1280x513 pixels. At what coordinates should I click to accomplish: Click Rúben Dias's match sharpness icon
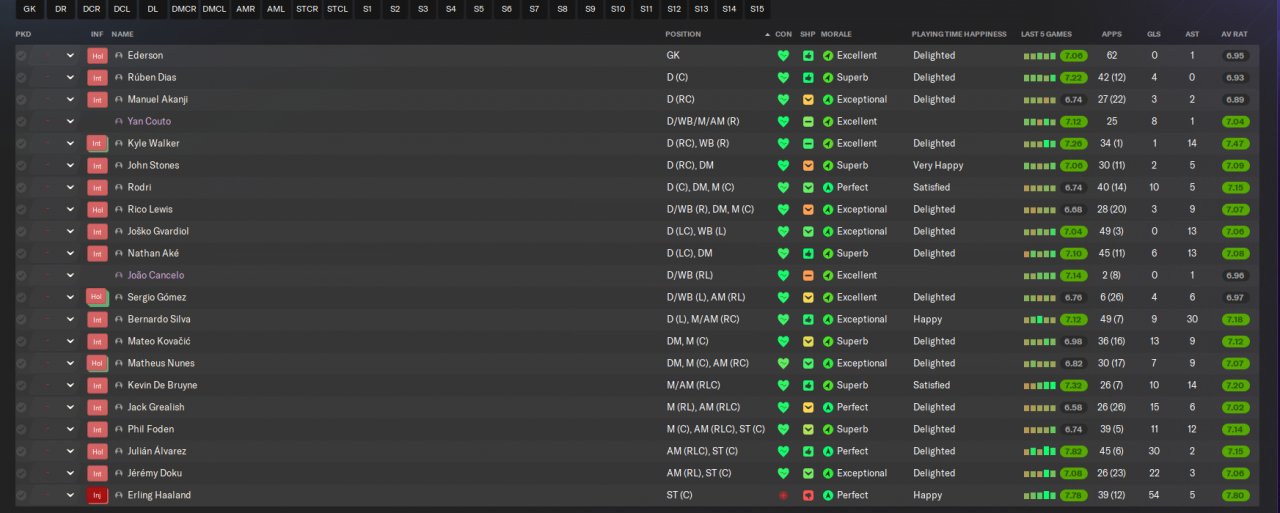tap(808, 78)
